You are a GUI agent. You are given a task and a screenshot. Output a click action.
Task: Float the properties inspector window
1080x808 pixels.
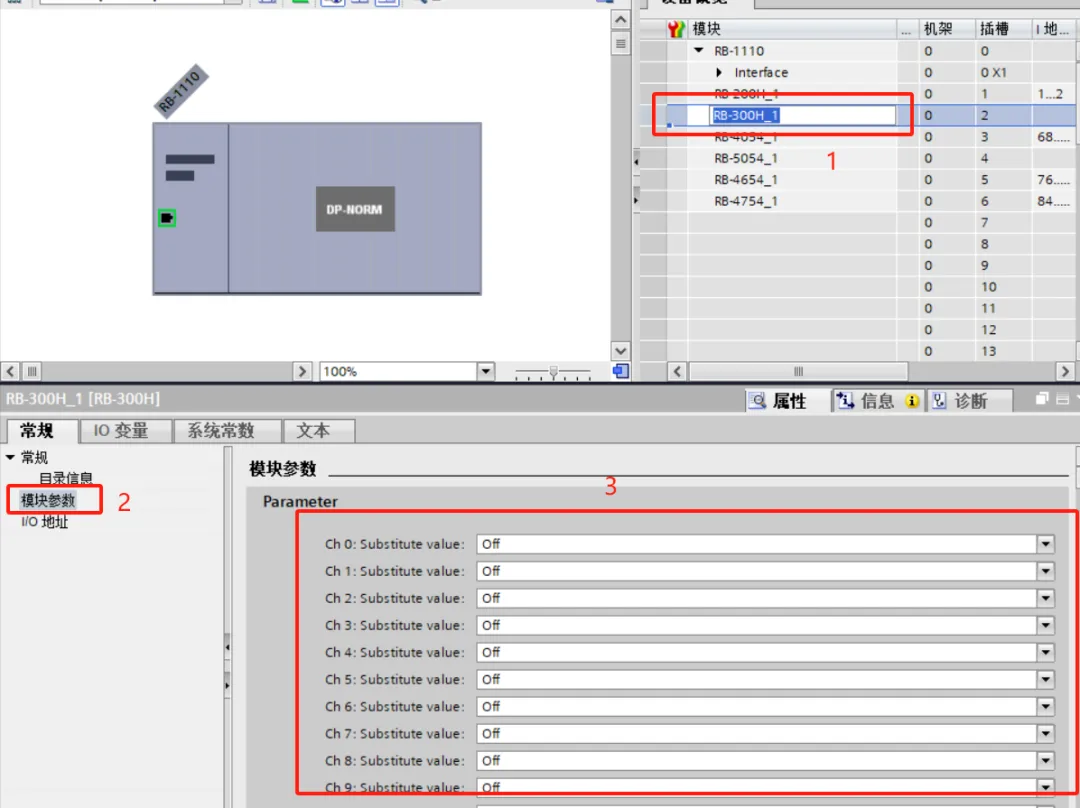[1043, 399]
